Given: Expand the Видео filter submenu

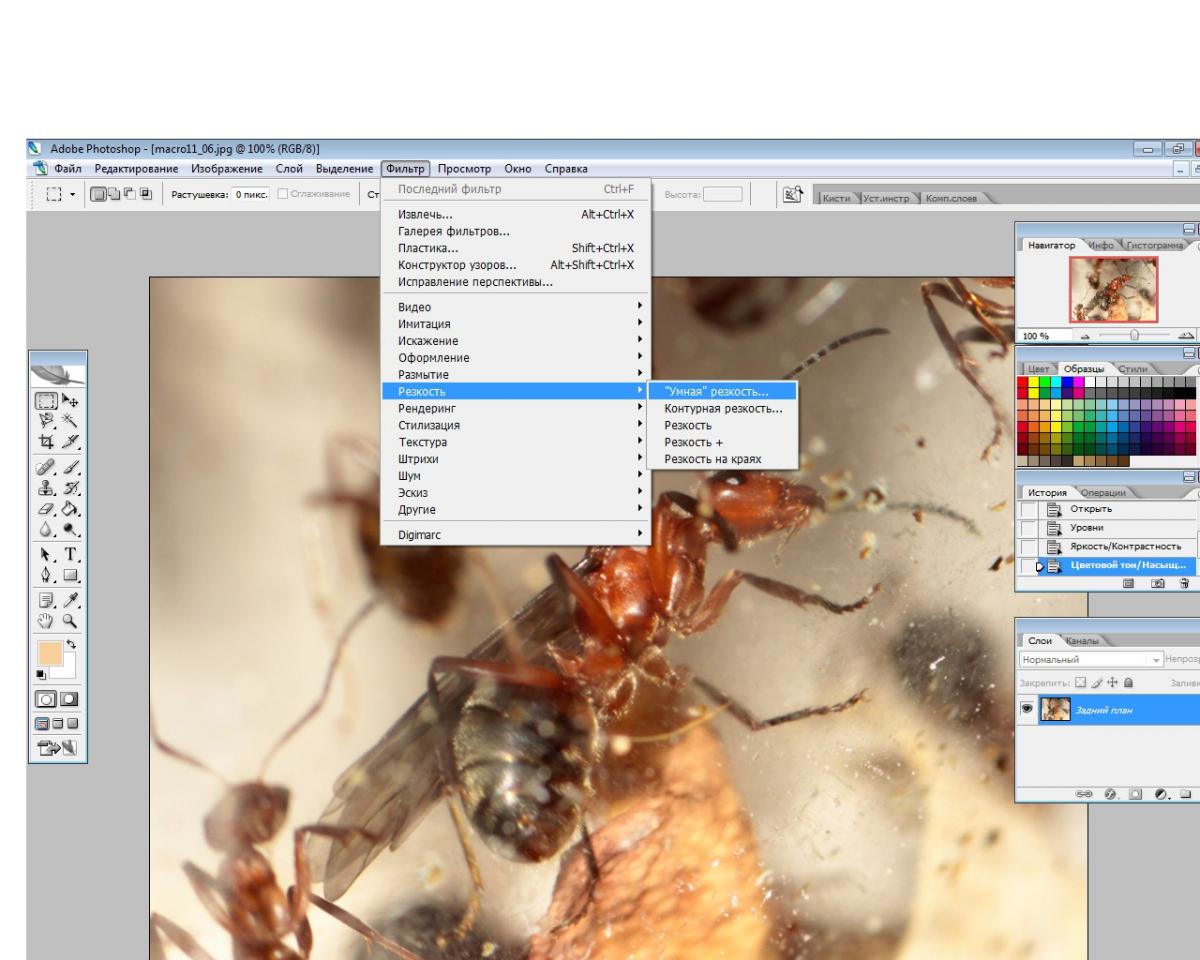Looking at the screenshot, I should (x=514, y=307).
